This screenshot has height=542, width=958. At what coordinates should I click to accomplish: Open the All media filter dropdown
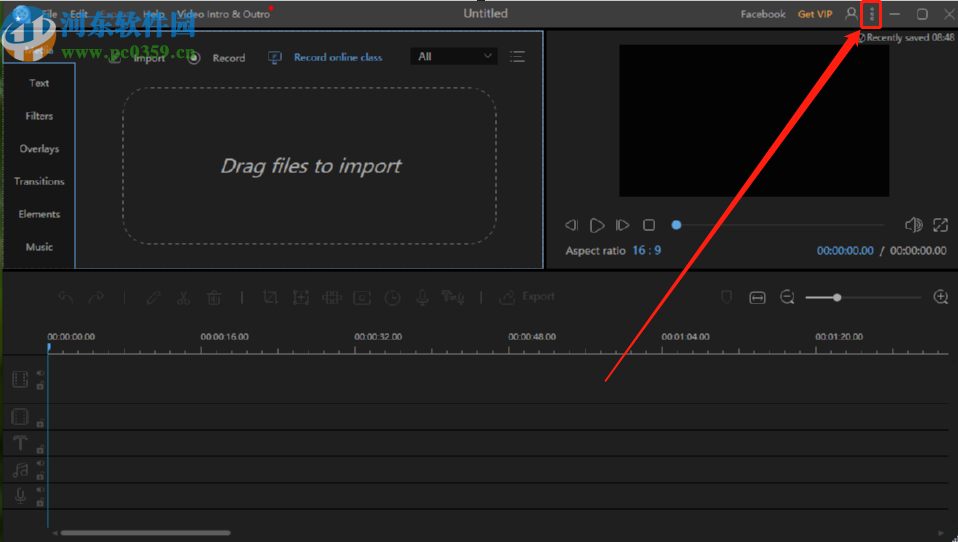coord(454,57)
